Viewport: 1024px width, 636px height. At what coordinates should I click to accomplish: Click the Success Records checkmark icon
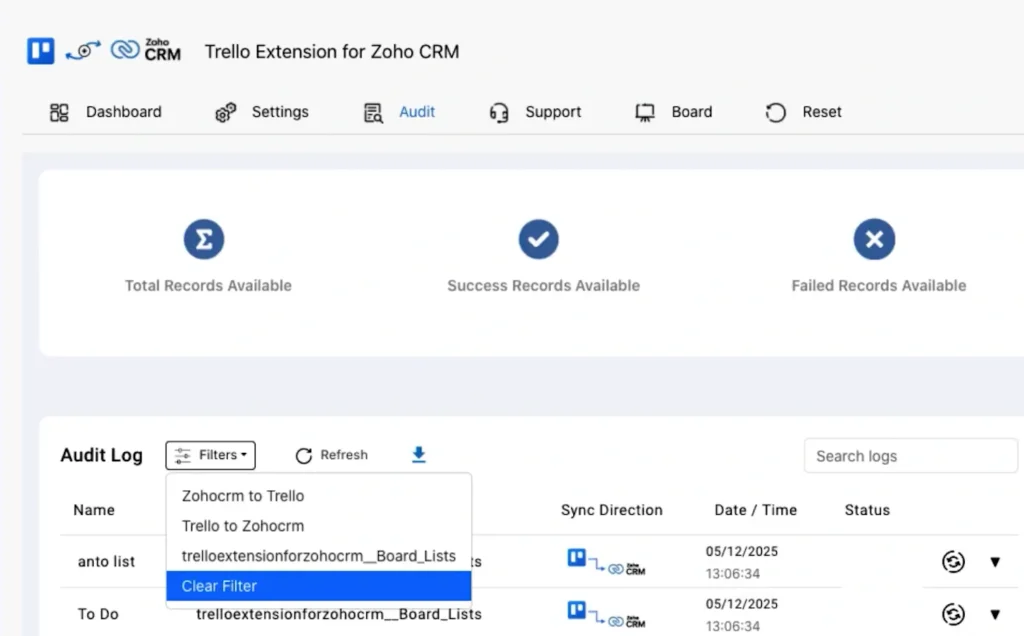pos(539,239)
